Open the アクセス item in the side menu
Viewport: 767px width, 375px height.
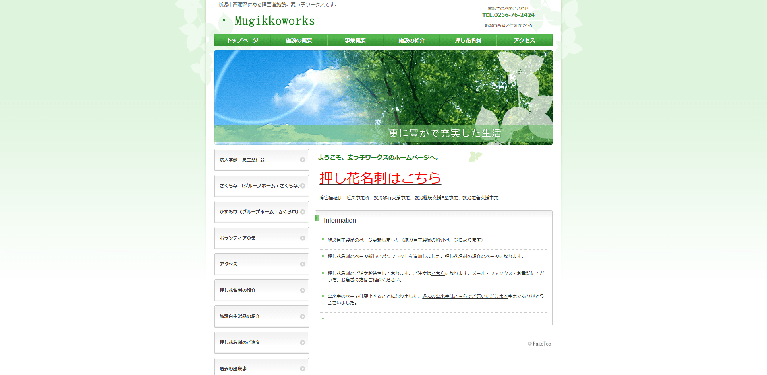[x=262, y=264]
